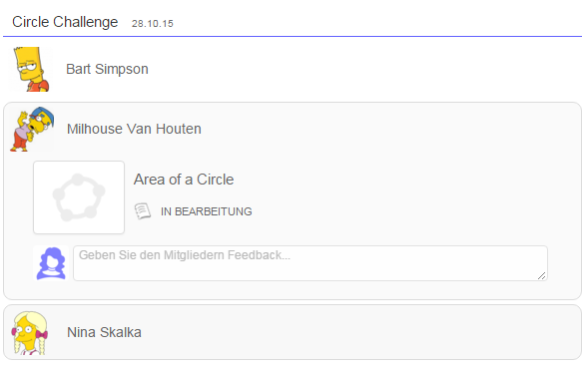
Task: Click the empty area of Nina Skalka's panel
Action: [x=359, y=332]
